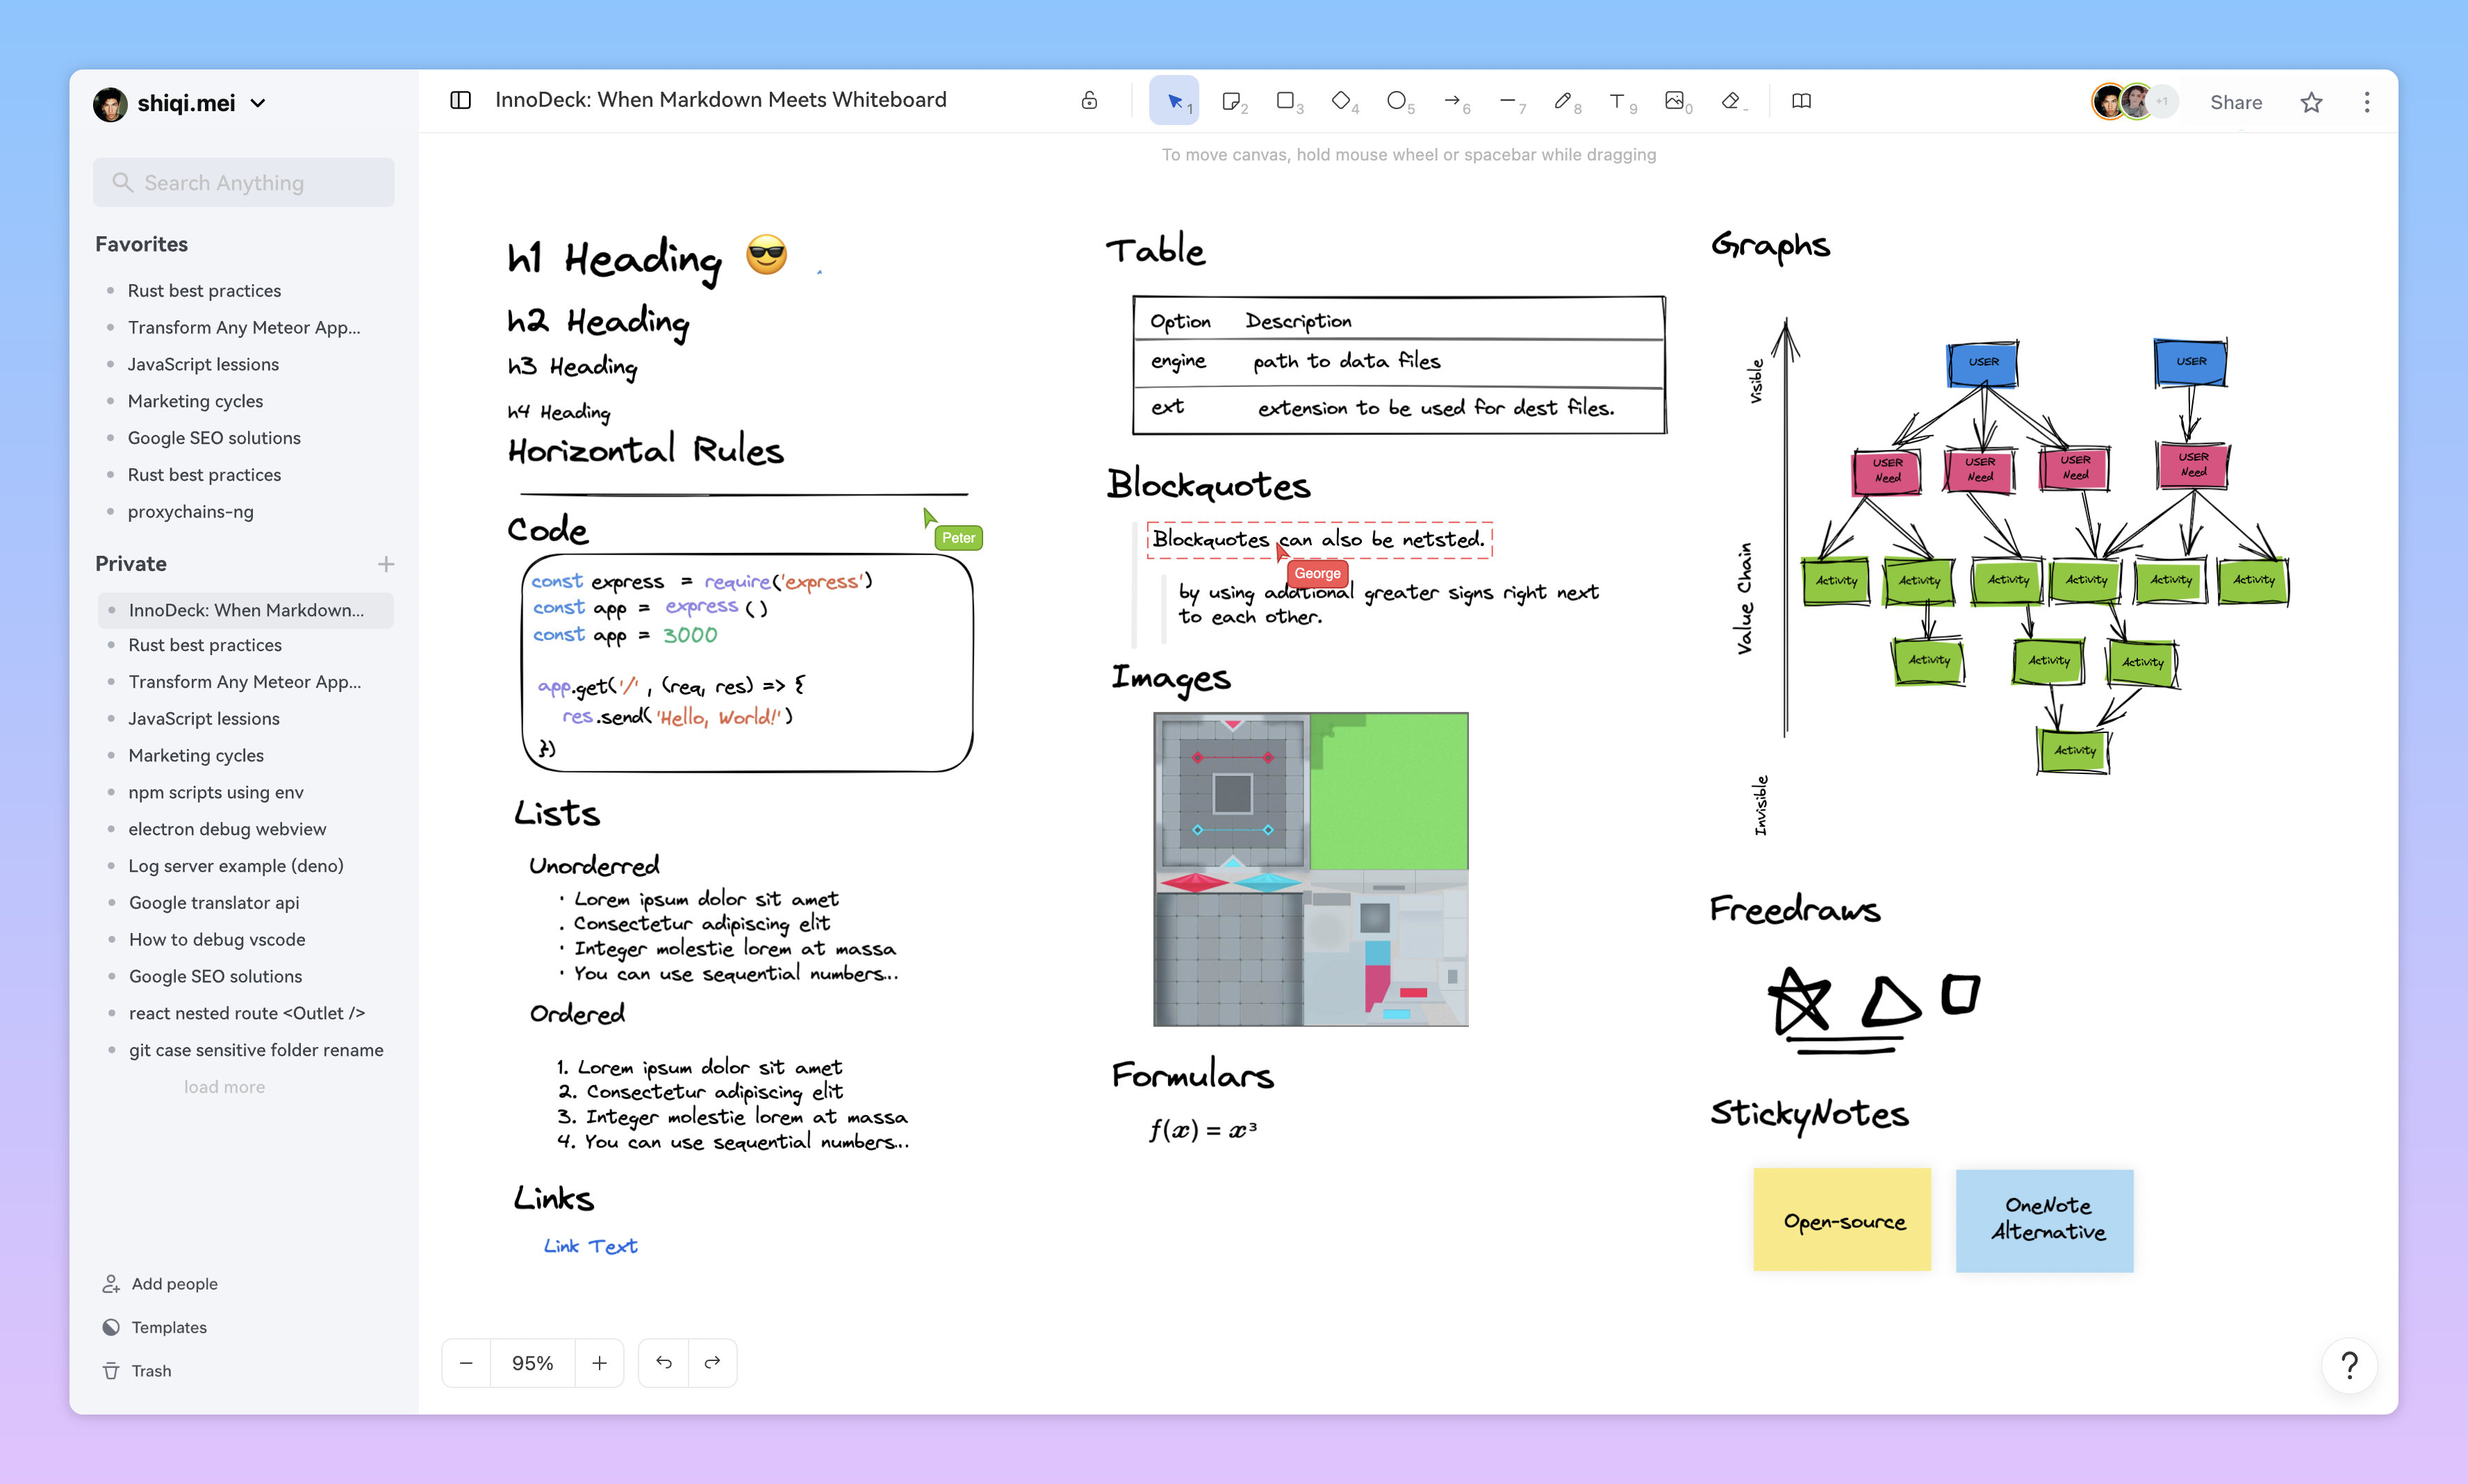Follow the Link Text hyperlink
The image size is (2468, 1484).
(590, 1246)
